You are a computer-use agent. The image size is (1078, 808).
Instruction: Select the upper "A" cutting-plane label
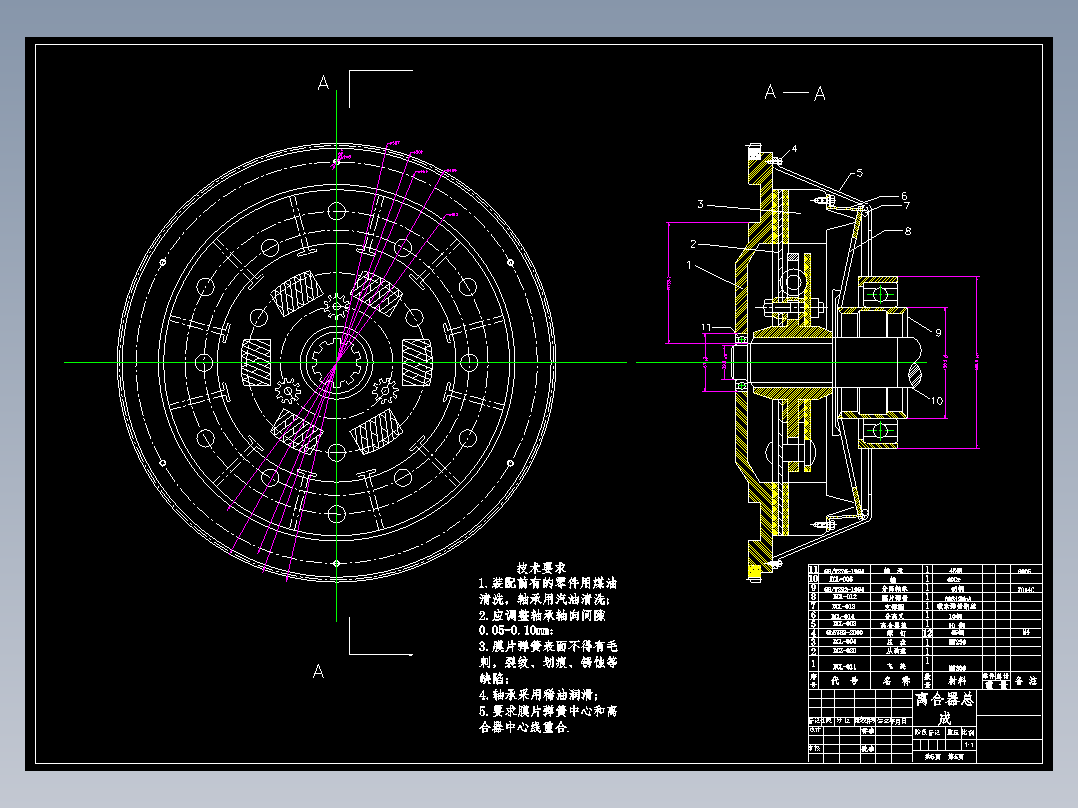tap(323, 83)
